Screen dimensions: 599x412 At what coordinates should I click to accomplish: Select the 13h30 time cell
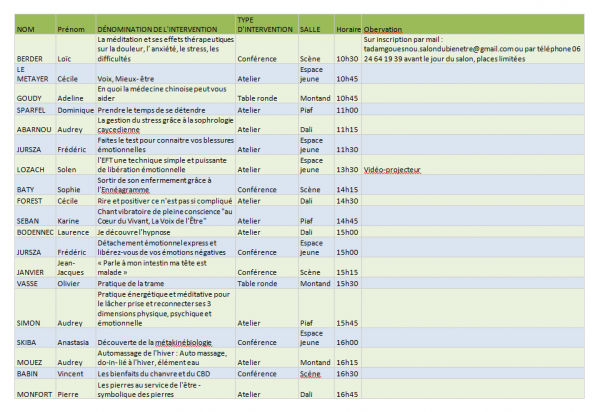tap(348, 165)
